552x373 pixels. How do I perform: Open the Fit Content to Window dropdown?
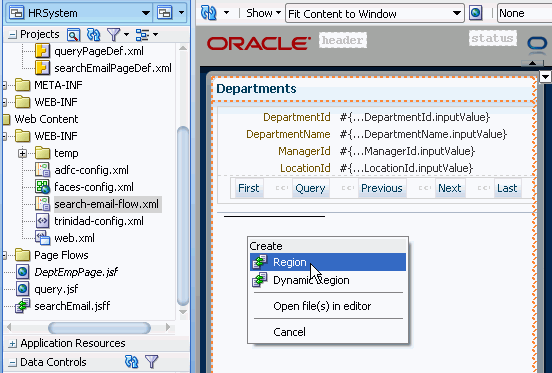click(x=457, y=13)
